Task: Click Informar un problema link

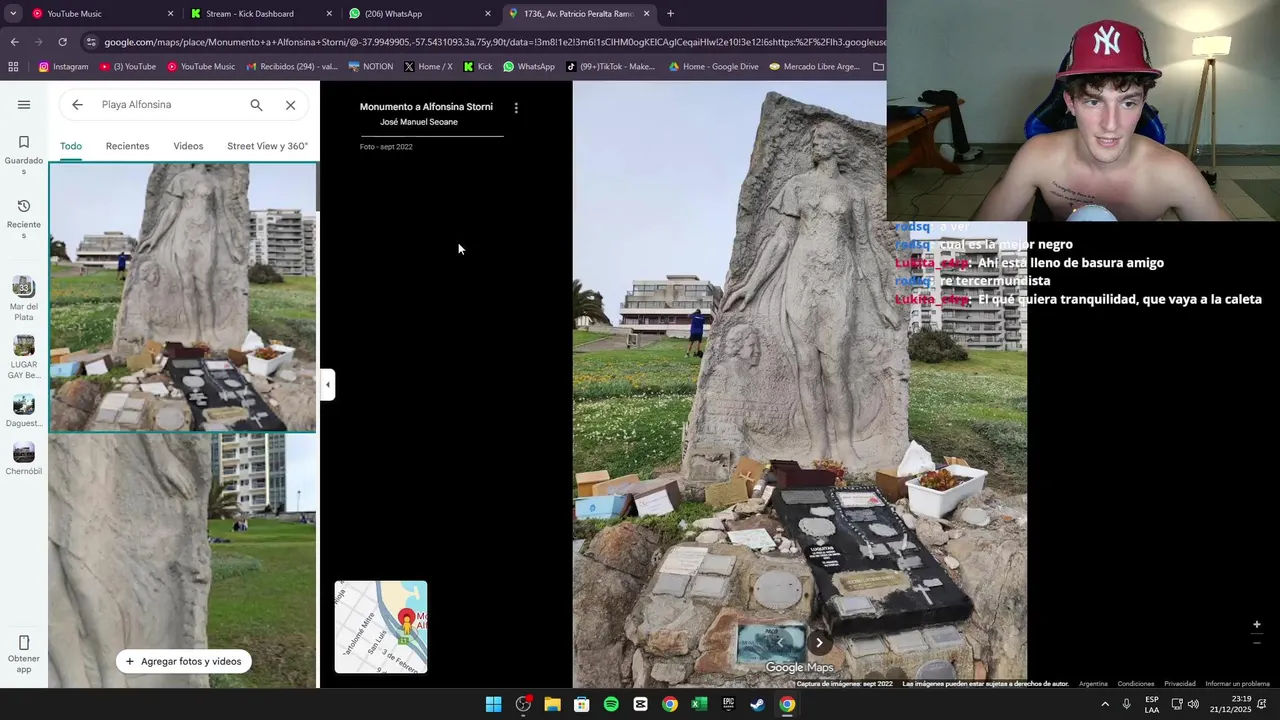Action: click(x=1237, y=684)
